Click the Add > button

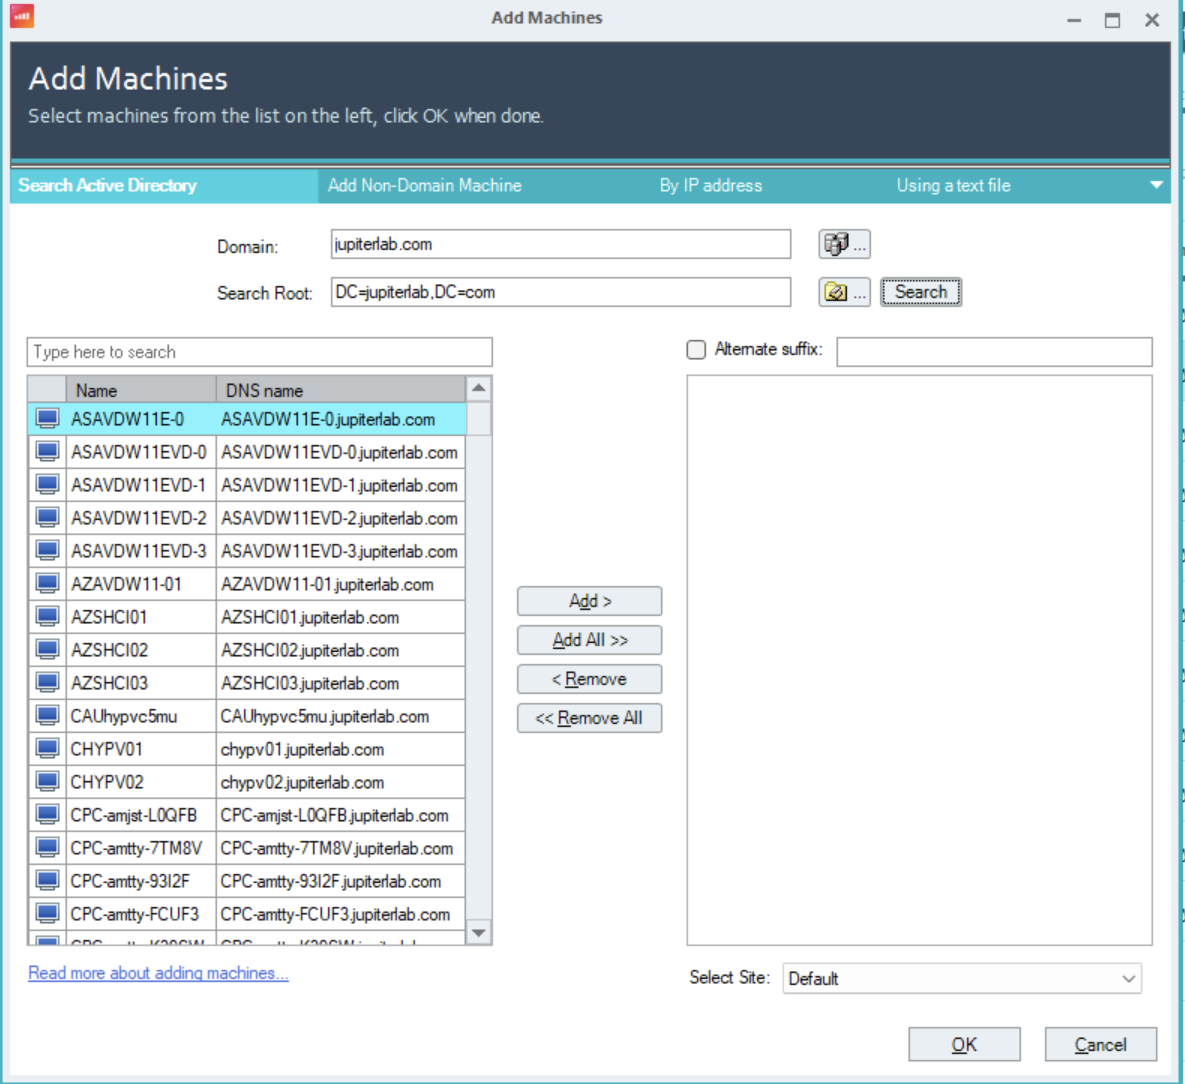[589, 601]
